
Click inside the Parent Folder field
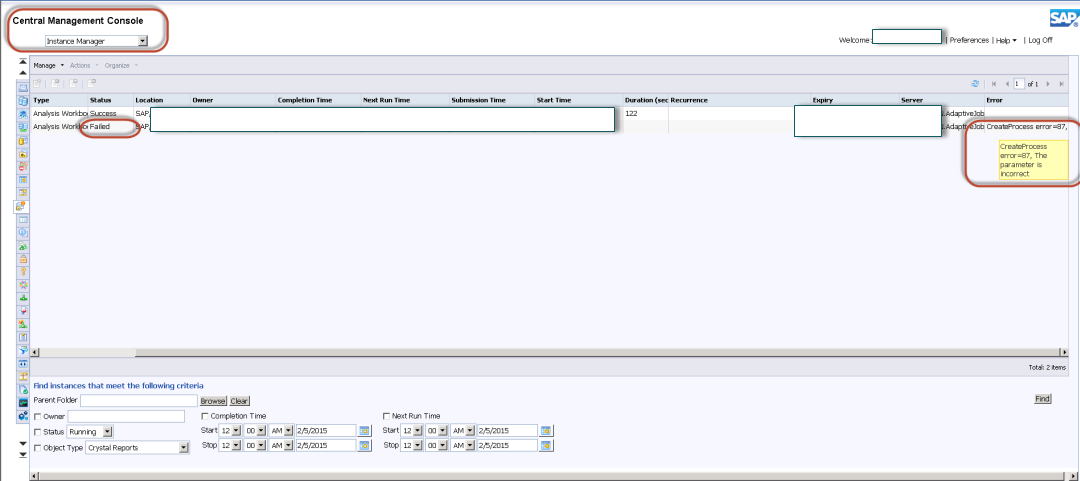(x=138, y=400)
